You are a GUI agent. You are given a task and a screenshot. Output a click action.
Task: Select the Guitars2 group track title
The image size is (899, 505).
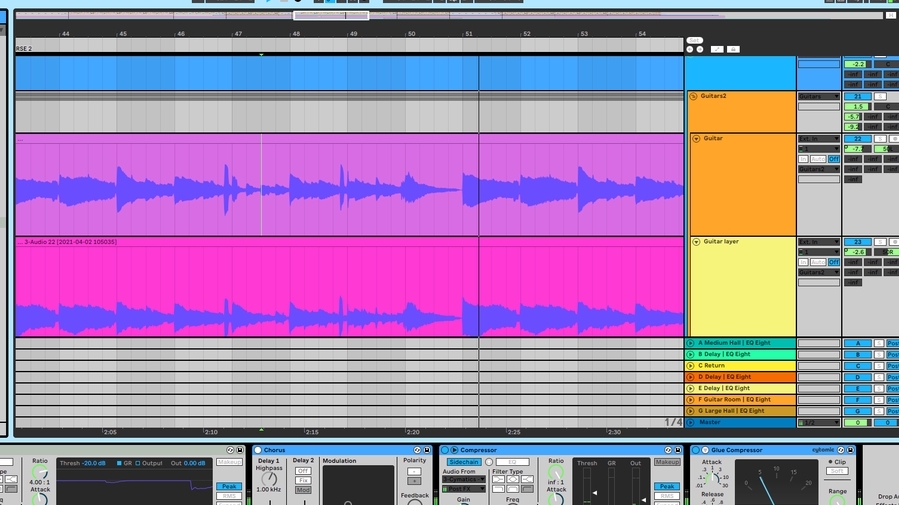(x=713, y=96)
